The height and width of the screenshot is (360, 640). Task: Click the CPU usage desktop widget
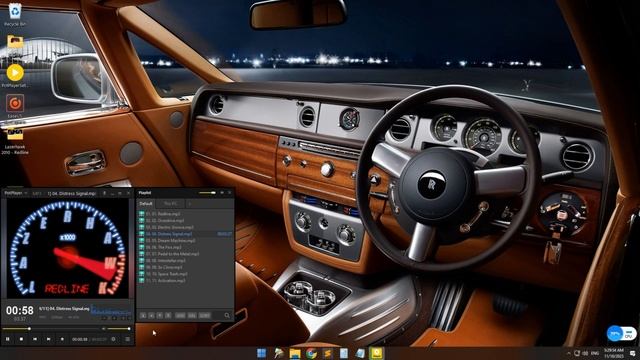pyautogui.click(x=621, y=333)
